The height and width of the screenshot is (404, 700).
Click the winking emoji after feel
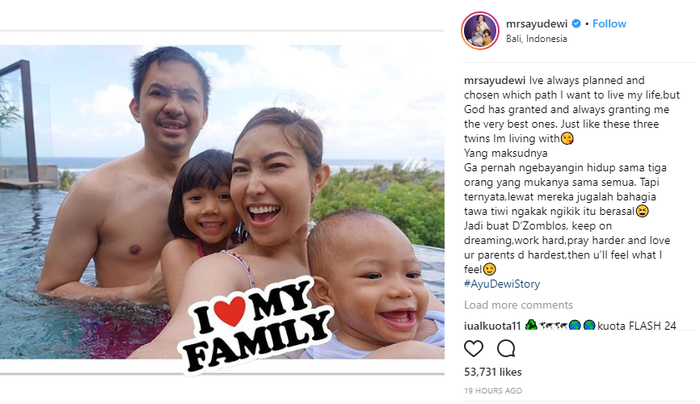pos(490,270)
